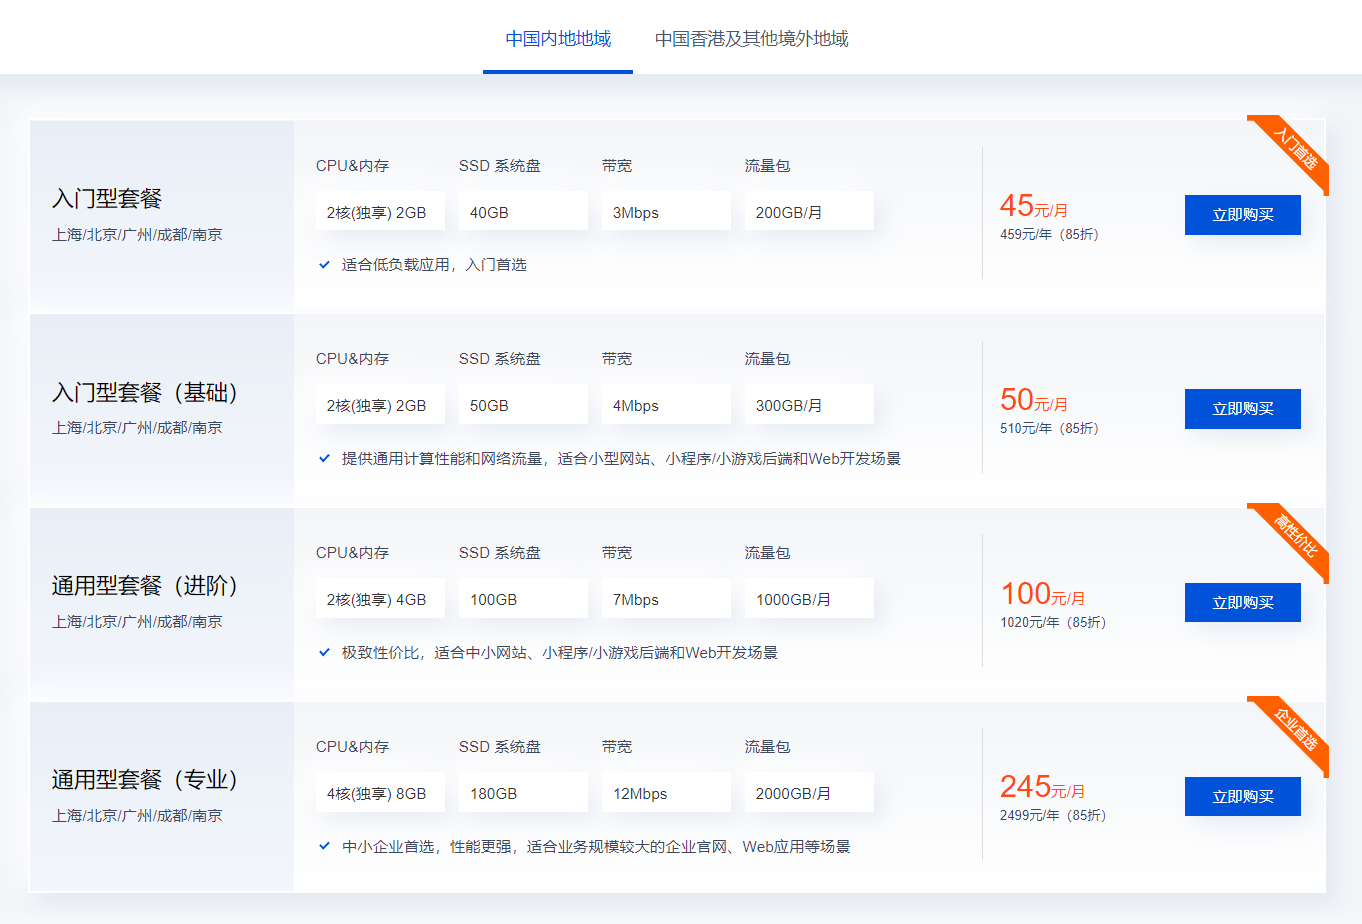This screenshot has height=924, width=1362.
Task: Click the 245元/月 price
Action: [1043, 787]
